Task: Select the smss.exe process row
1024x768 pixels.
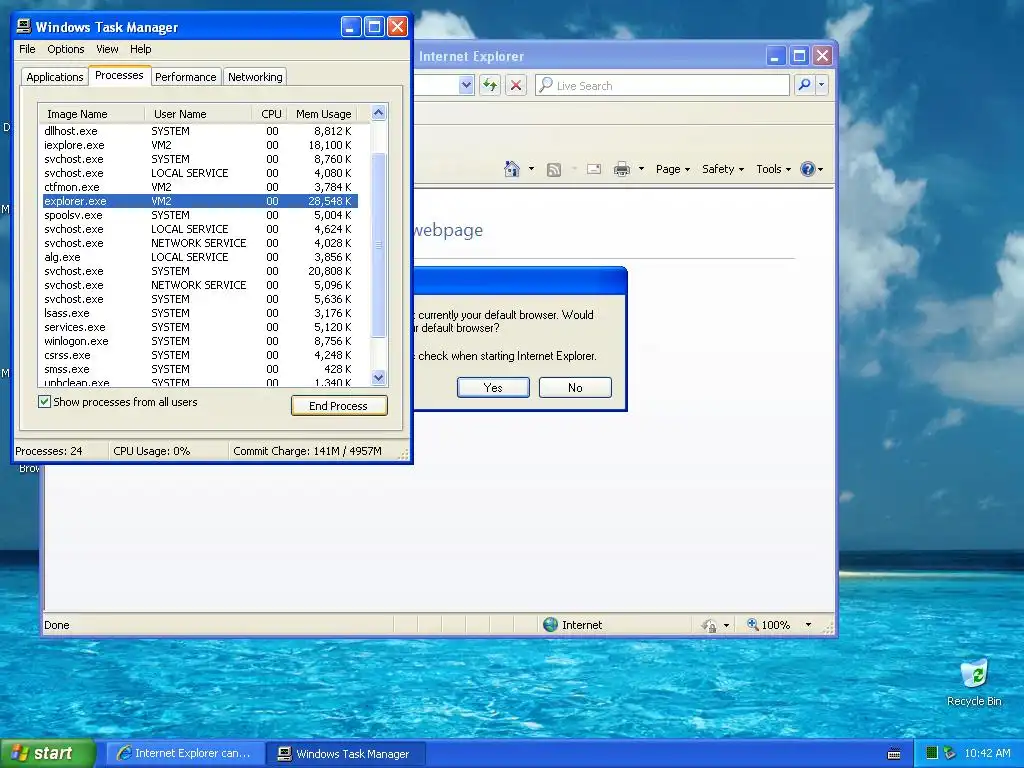Action: (x=200, y=369)
